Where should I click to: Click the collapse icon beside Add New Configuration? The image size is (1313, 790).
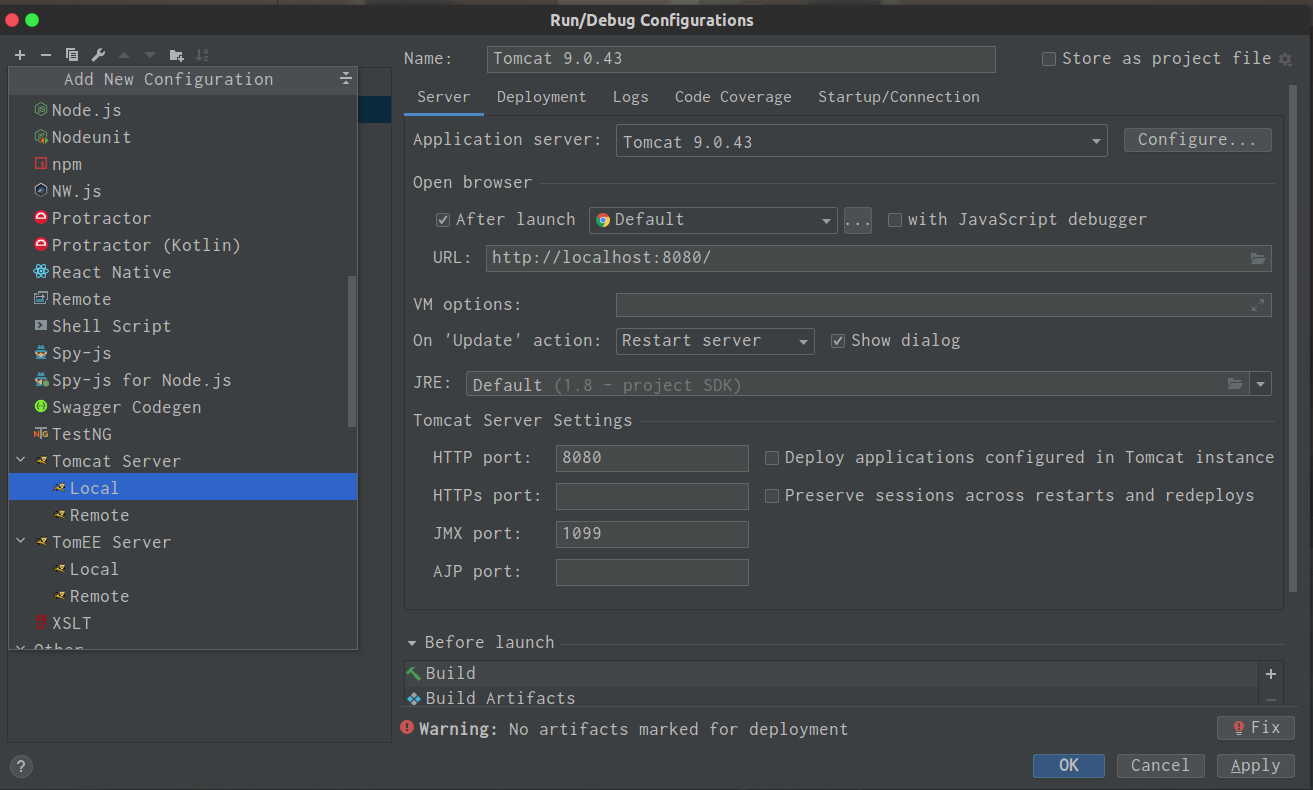point(345,79)
